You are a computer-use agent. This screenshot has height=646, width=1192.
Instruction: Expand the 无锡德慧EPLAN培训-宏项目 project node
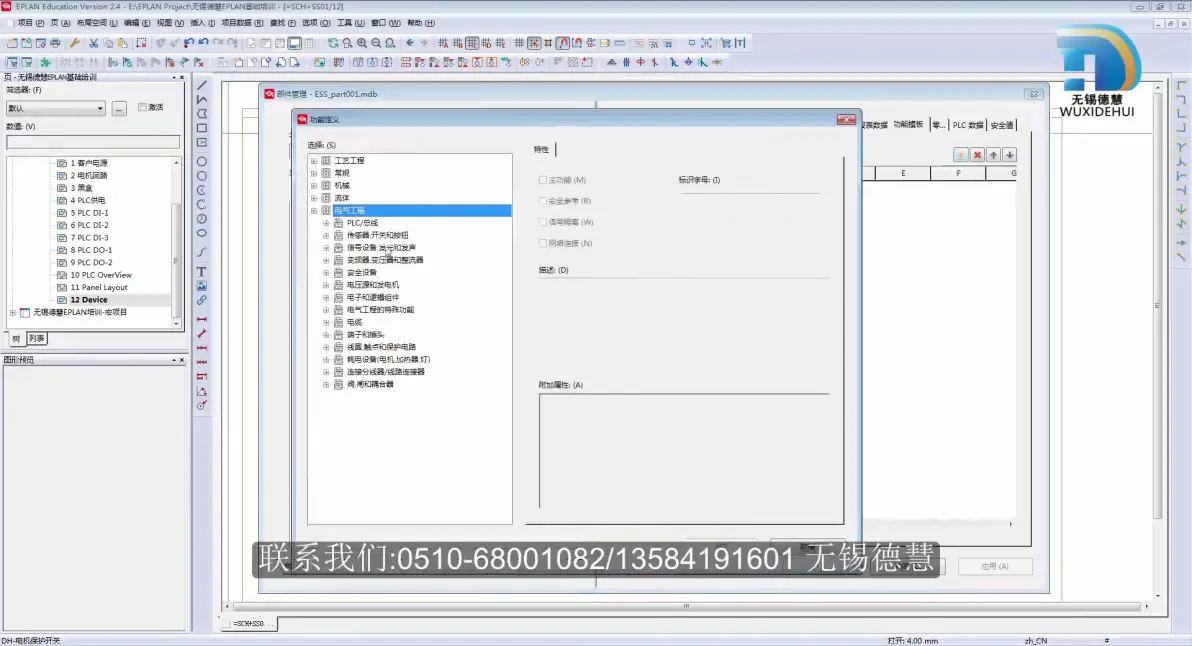pyautogui.click(x=13, y=312)
